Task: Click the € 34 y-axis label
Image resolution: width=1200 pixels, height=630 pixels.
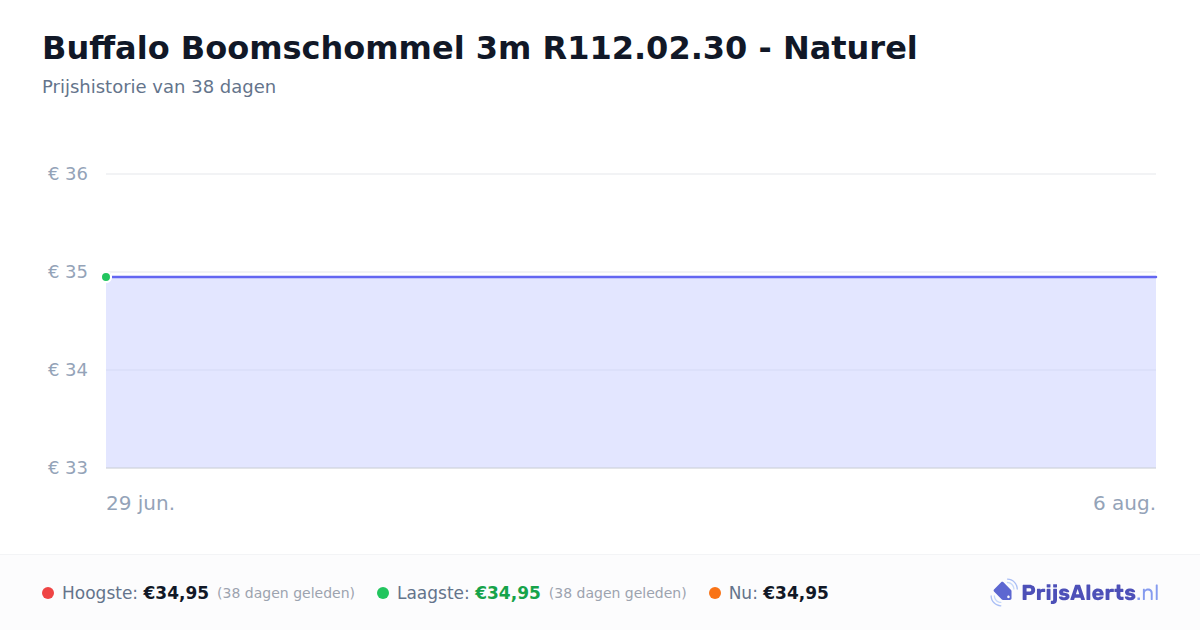Action: coord(68,370)
